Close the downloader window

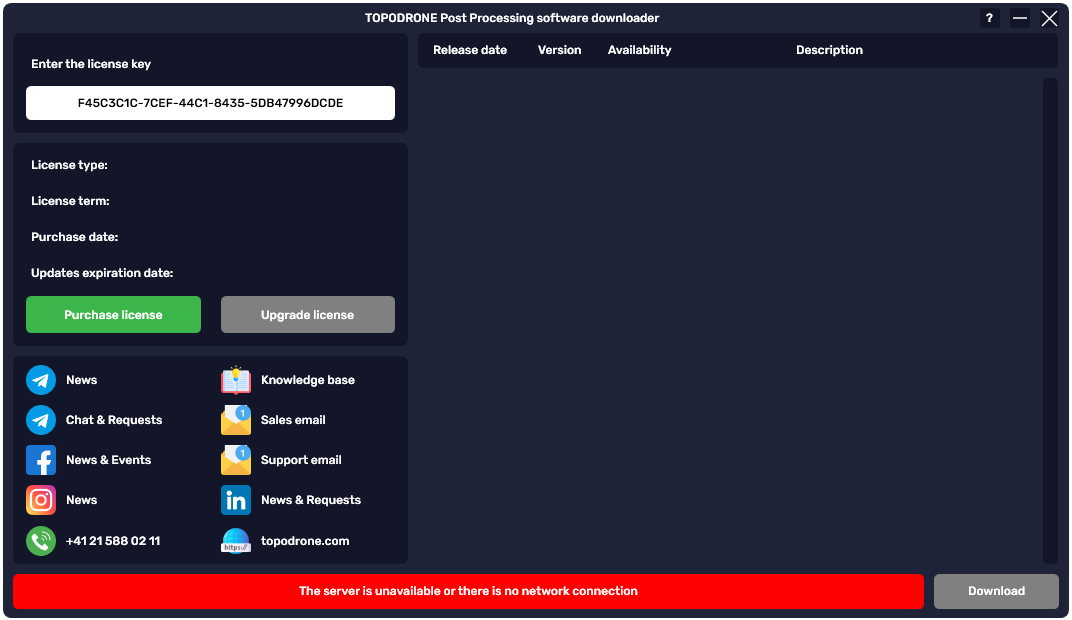tap(1049, 18)
